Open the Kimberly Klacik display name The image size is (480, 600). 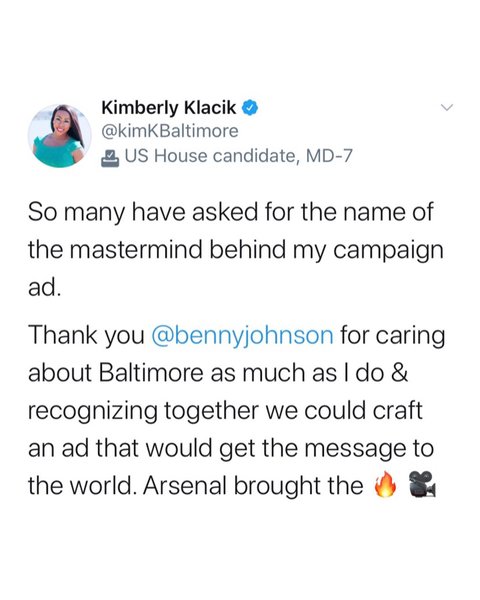[169, 108]
